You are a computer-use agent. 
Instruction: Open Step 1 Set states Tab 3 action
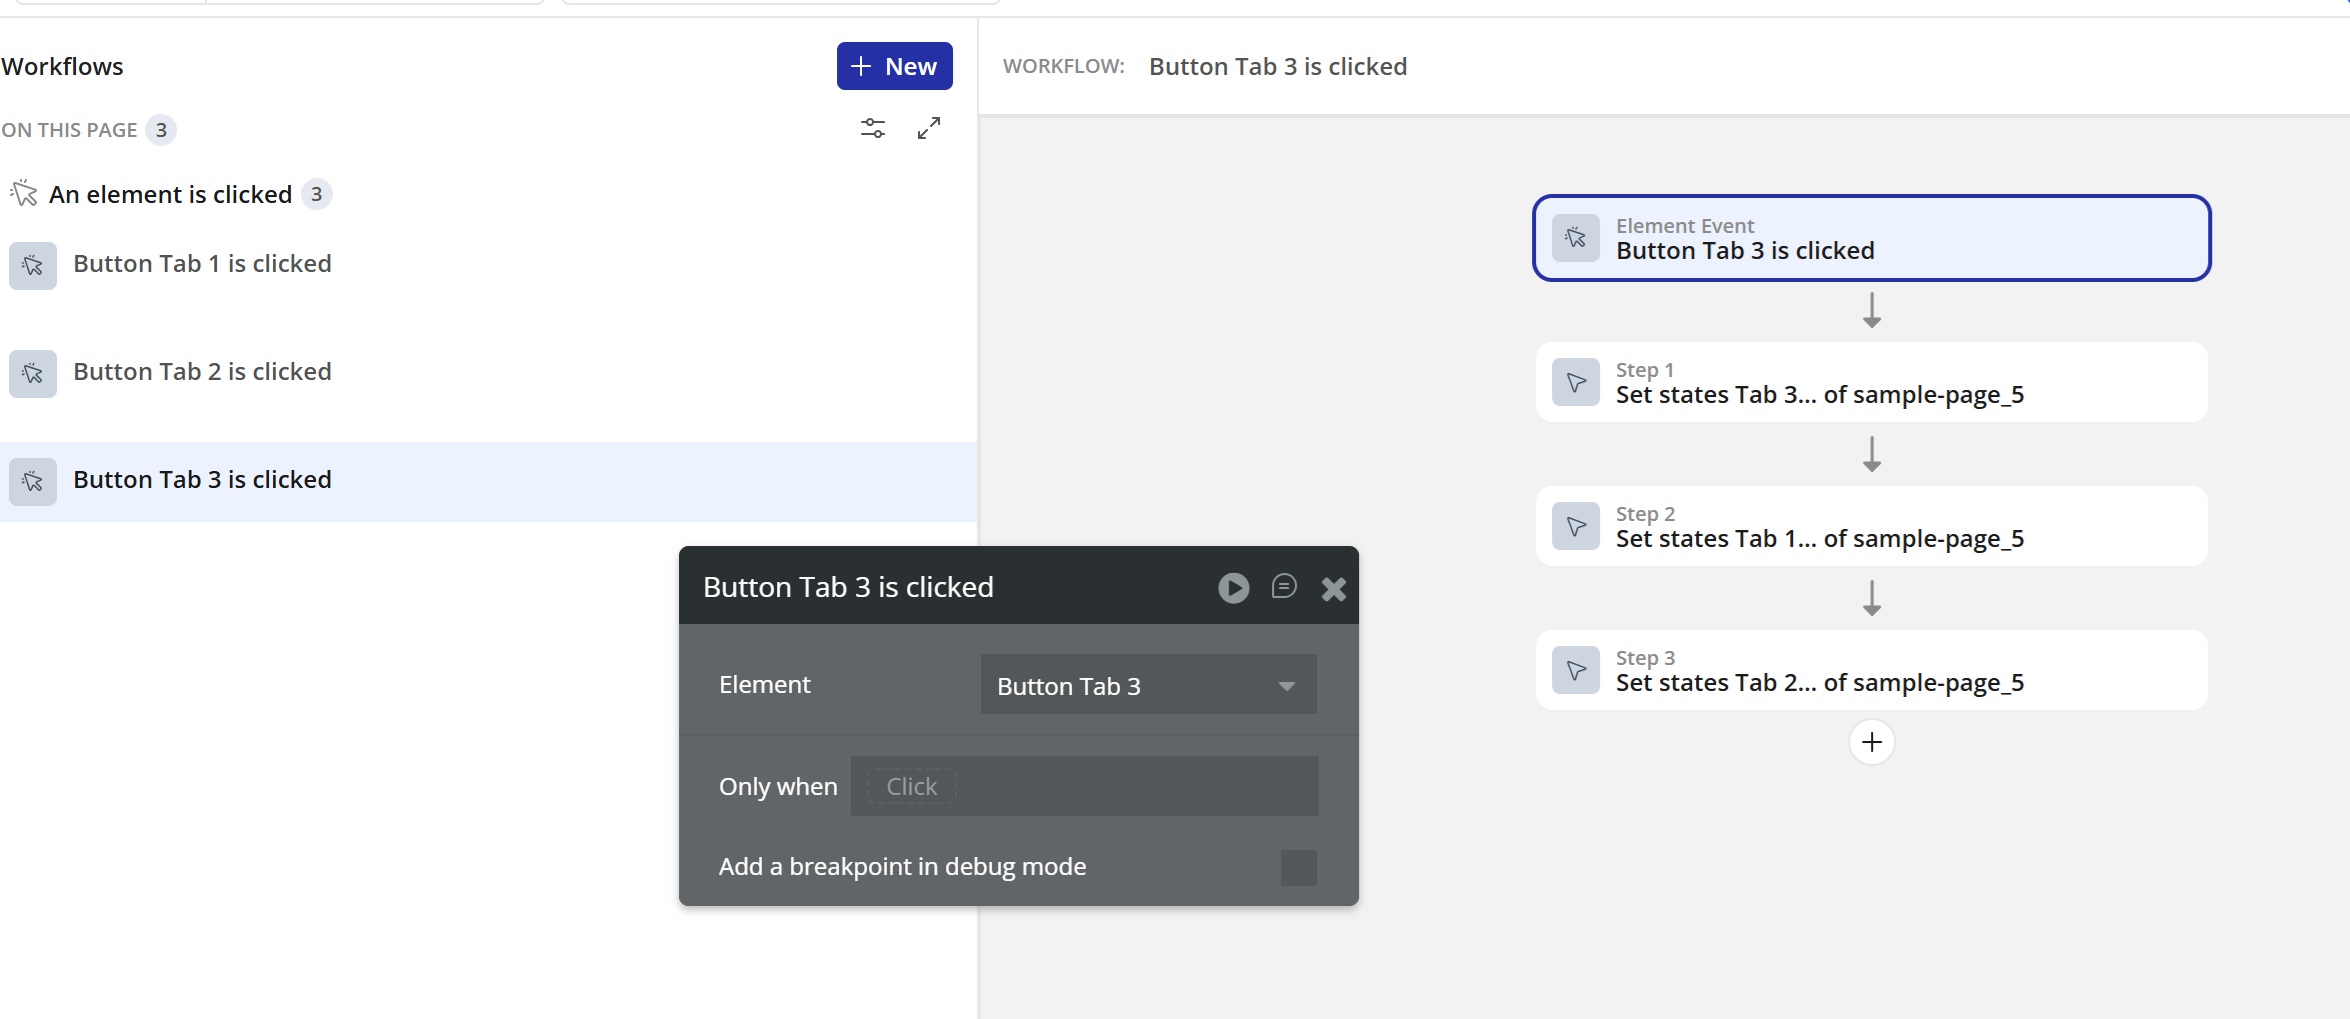[x=1871, y=382]
